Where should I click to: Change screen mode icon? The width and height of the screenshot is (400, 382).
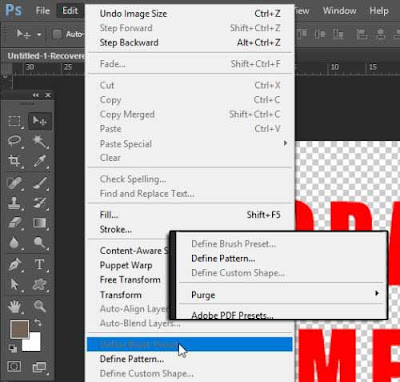coord(39,367)
